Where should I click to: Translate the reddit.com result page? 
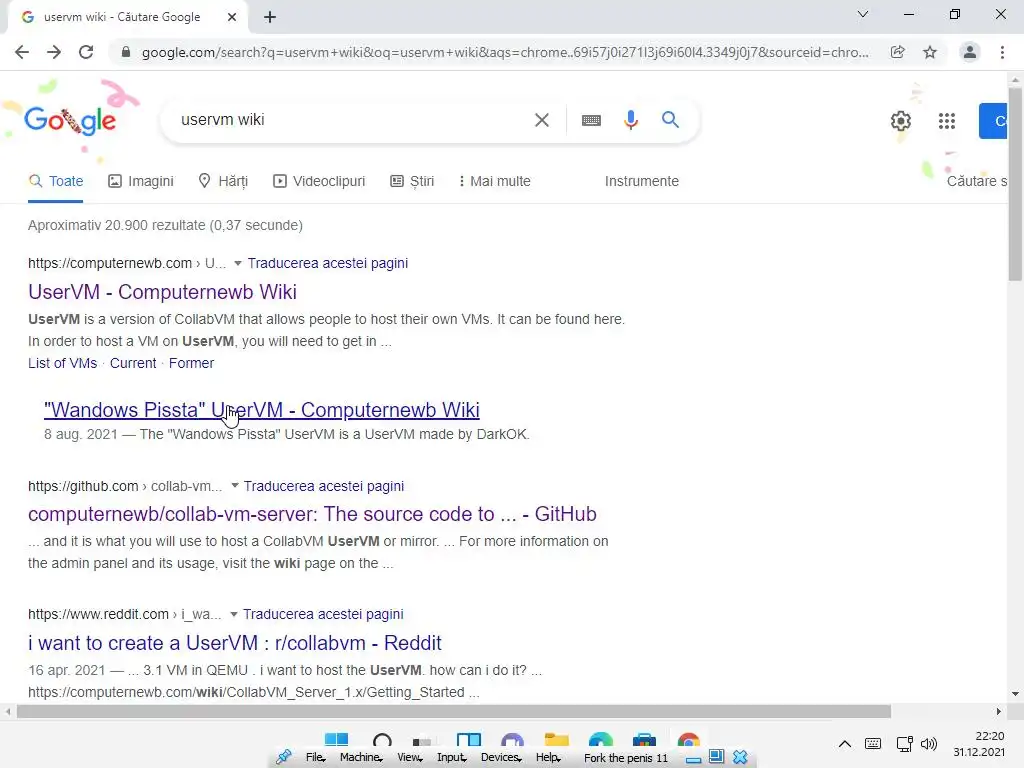pyautogui.click(x=323, y=614)
